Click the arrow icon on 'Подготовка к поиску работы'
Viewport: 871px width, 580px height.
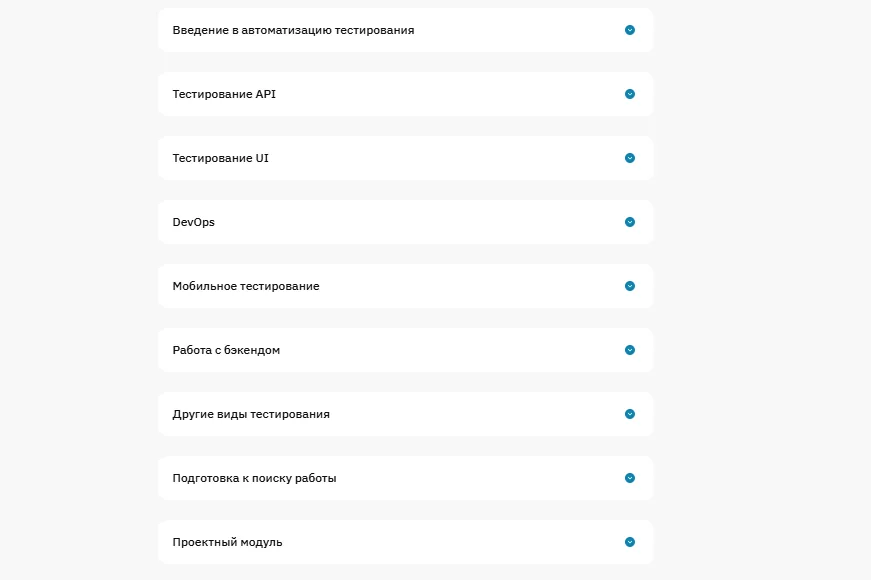[x=629, y=477]
